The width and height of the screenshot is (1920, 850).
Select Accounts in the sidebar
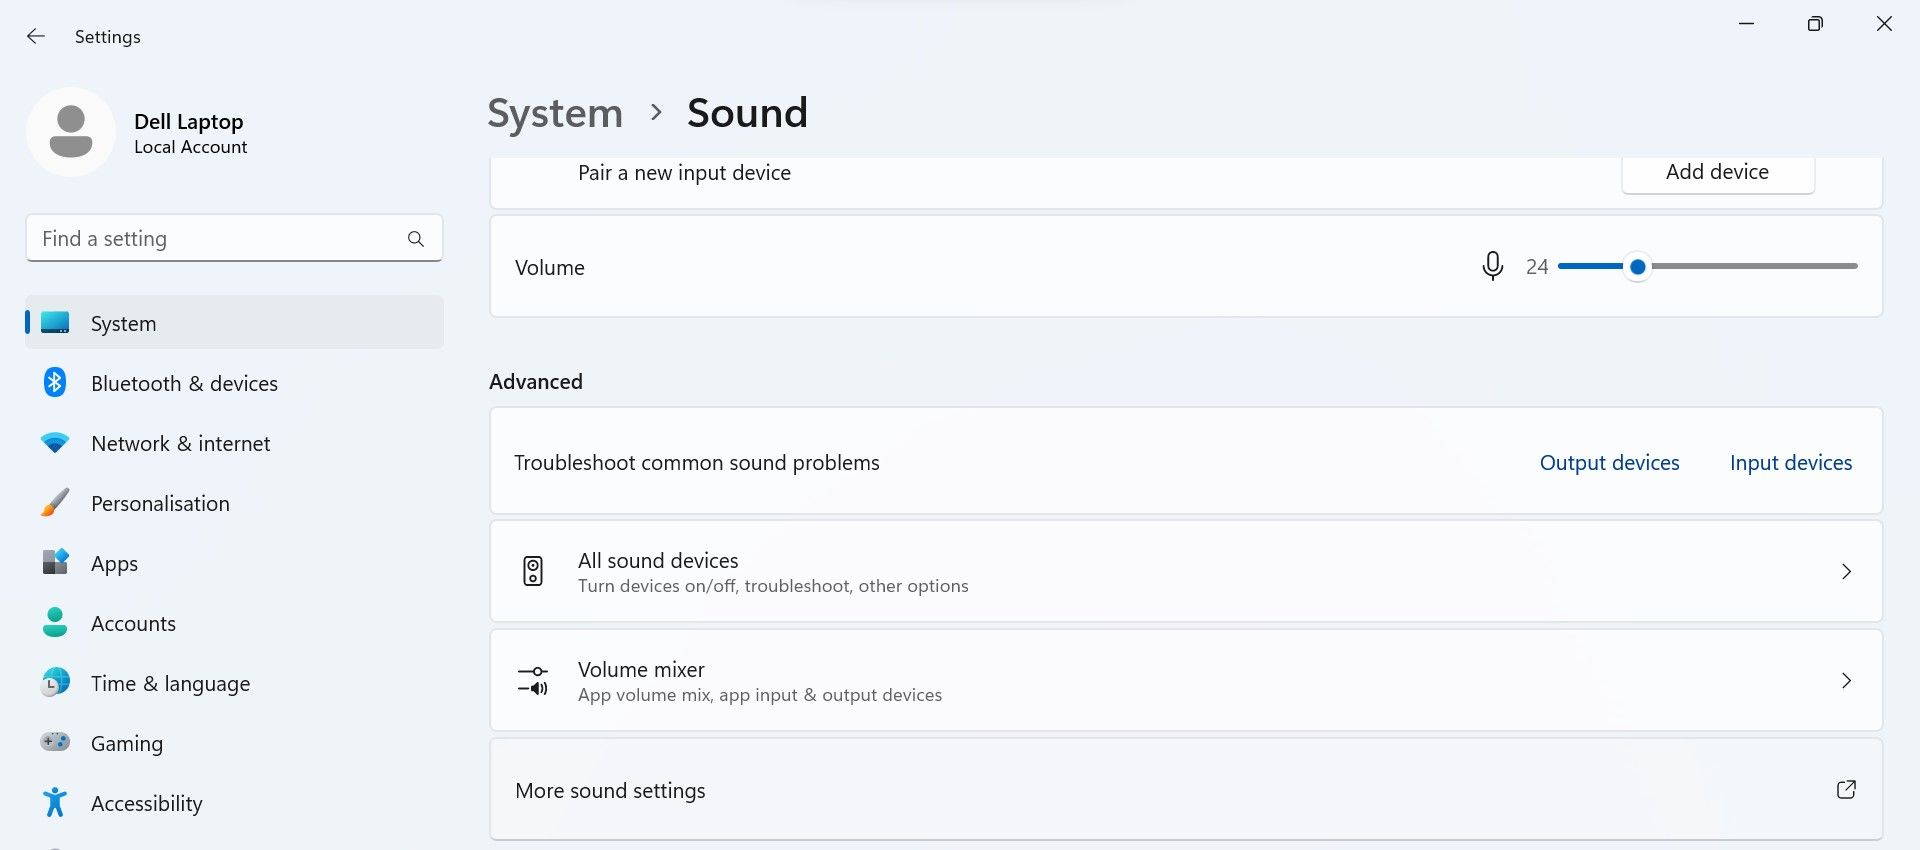point(133,624)
